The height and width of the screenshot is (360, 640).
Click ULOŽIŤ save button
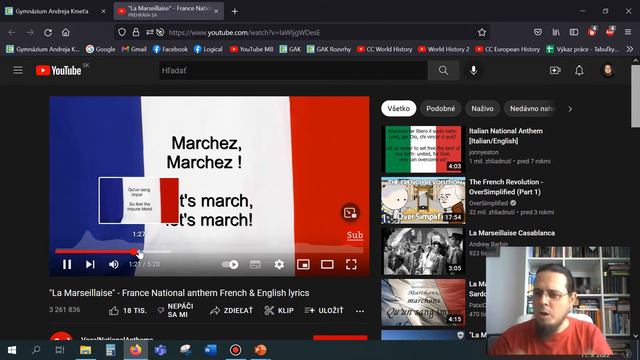(x=324, y=311)
